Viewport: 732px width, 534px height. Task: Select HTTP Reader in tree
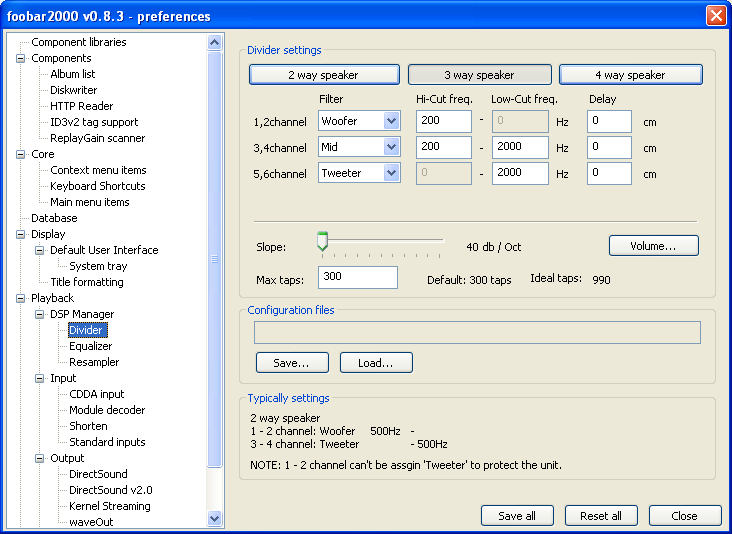pyautogui.click(x=82, y=106)
